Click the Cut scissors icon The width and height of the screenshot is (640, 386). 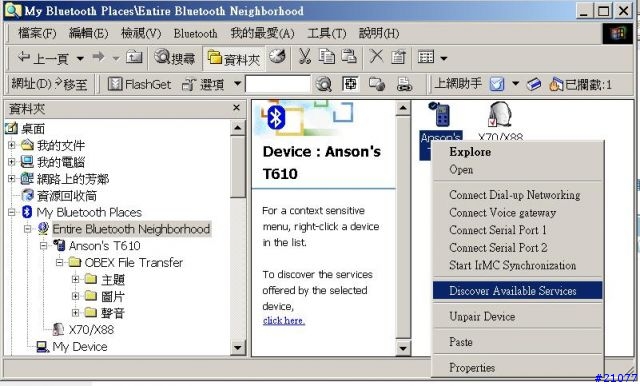pos(305,57)
